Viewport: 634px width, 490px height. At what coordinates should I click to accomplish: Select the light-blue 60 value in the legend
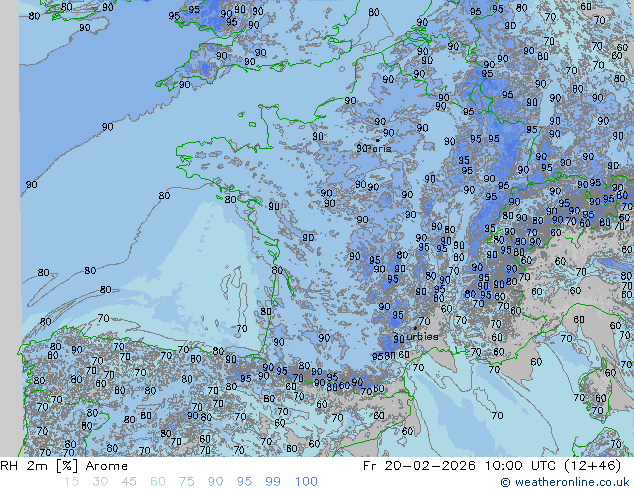[158, 482]
